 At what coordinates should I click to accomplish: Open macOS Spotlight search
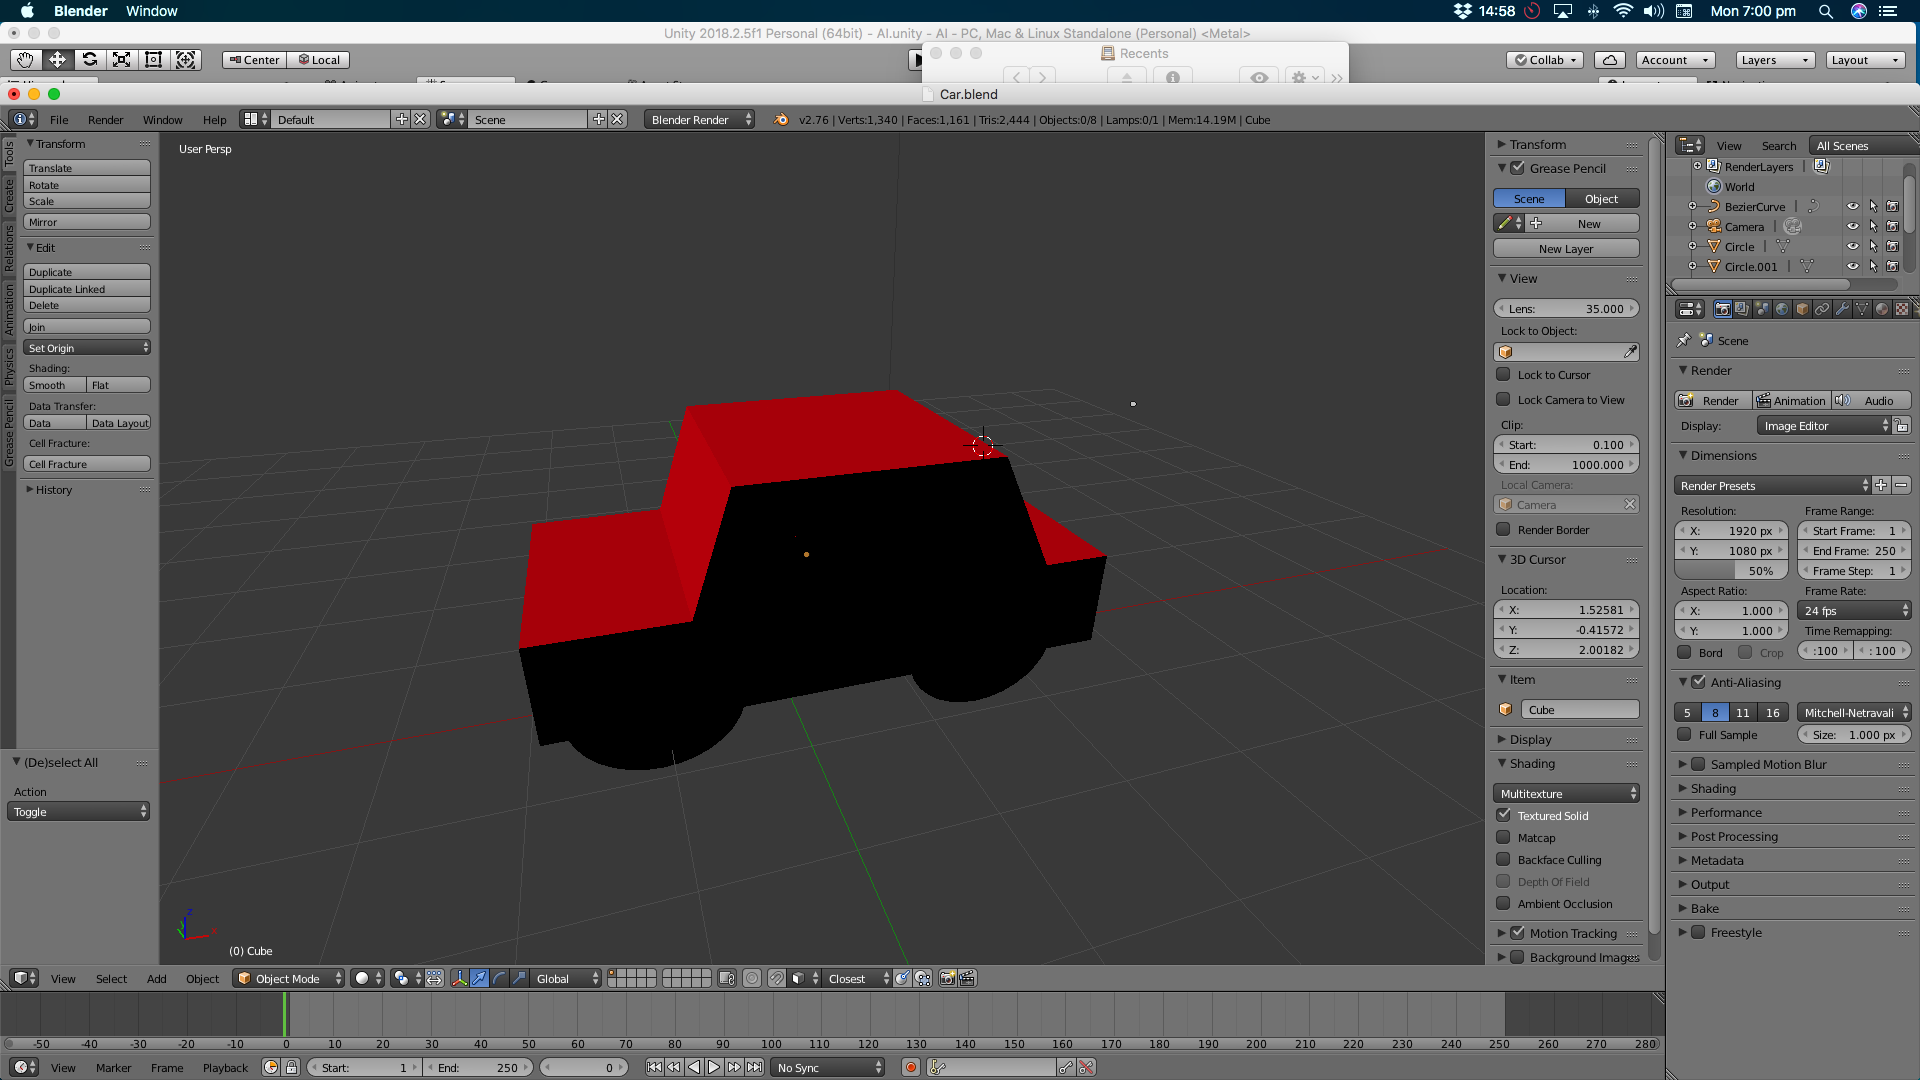pyautogui.click(x=1825, y=11)
